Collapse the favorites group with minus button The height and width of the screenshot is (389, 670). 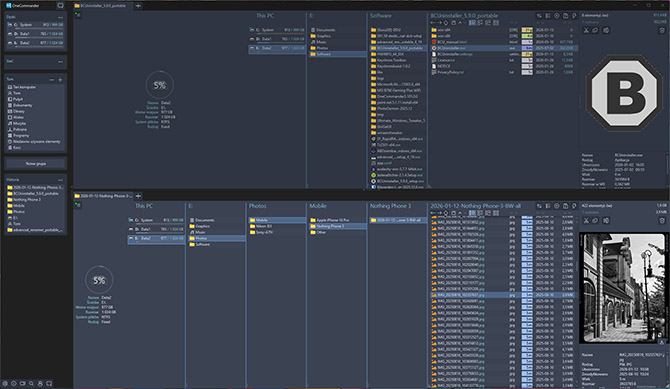coord(51,80)
